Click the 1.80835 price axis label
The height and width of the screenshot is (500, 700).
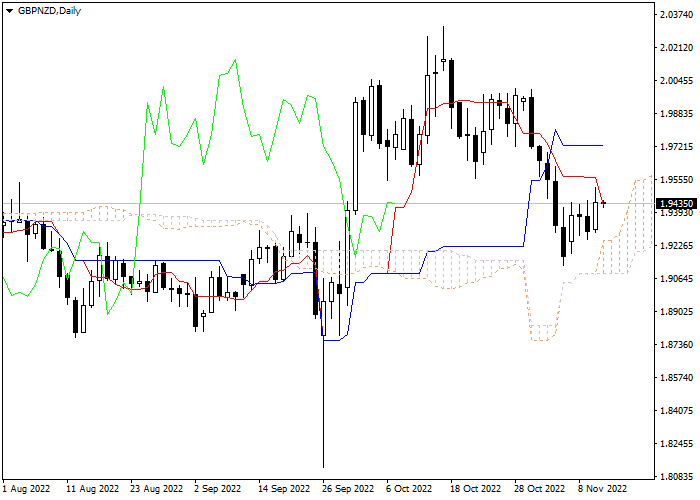pyautogui.click(x=676, y=477)
